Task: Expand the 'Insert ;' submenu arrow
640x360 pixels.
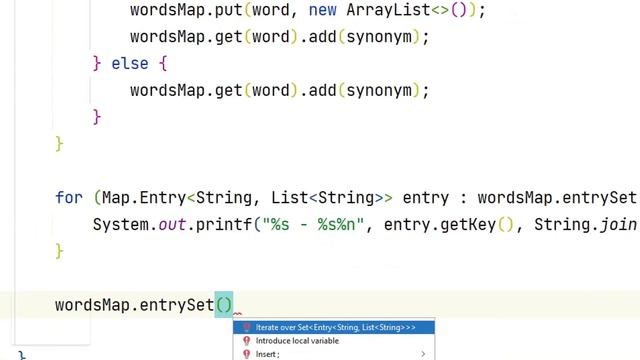Action: [423, 354]
